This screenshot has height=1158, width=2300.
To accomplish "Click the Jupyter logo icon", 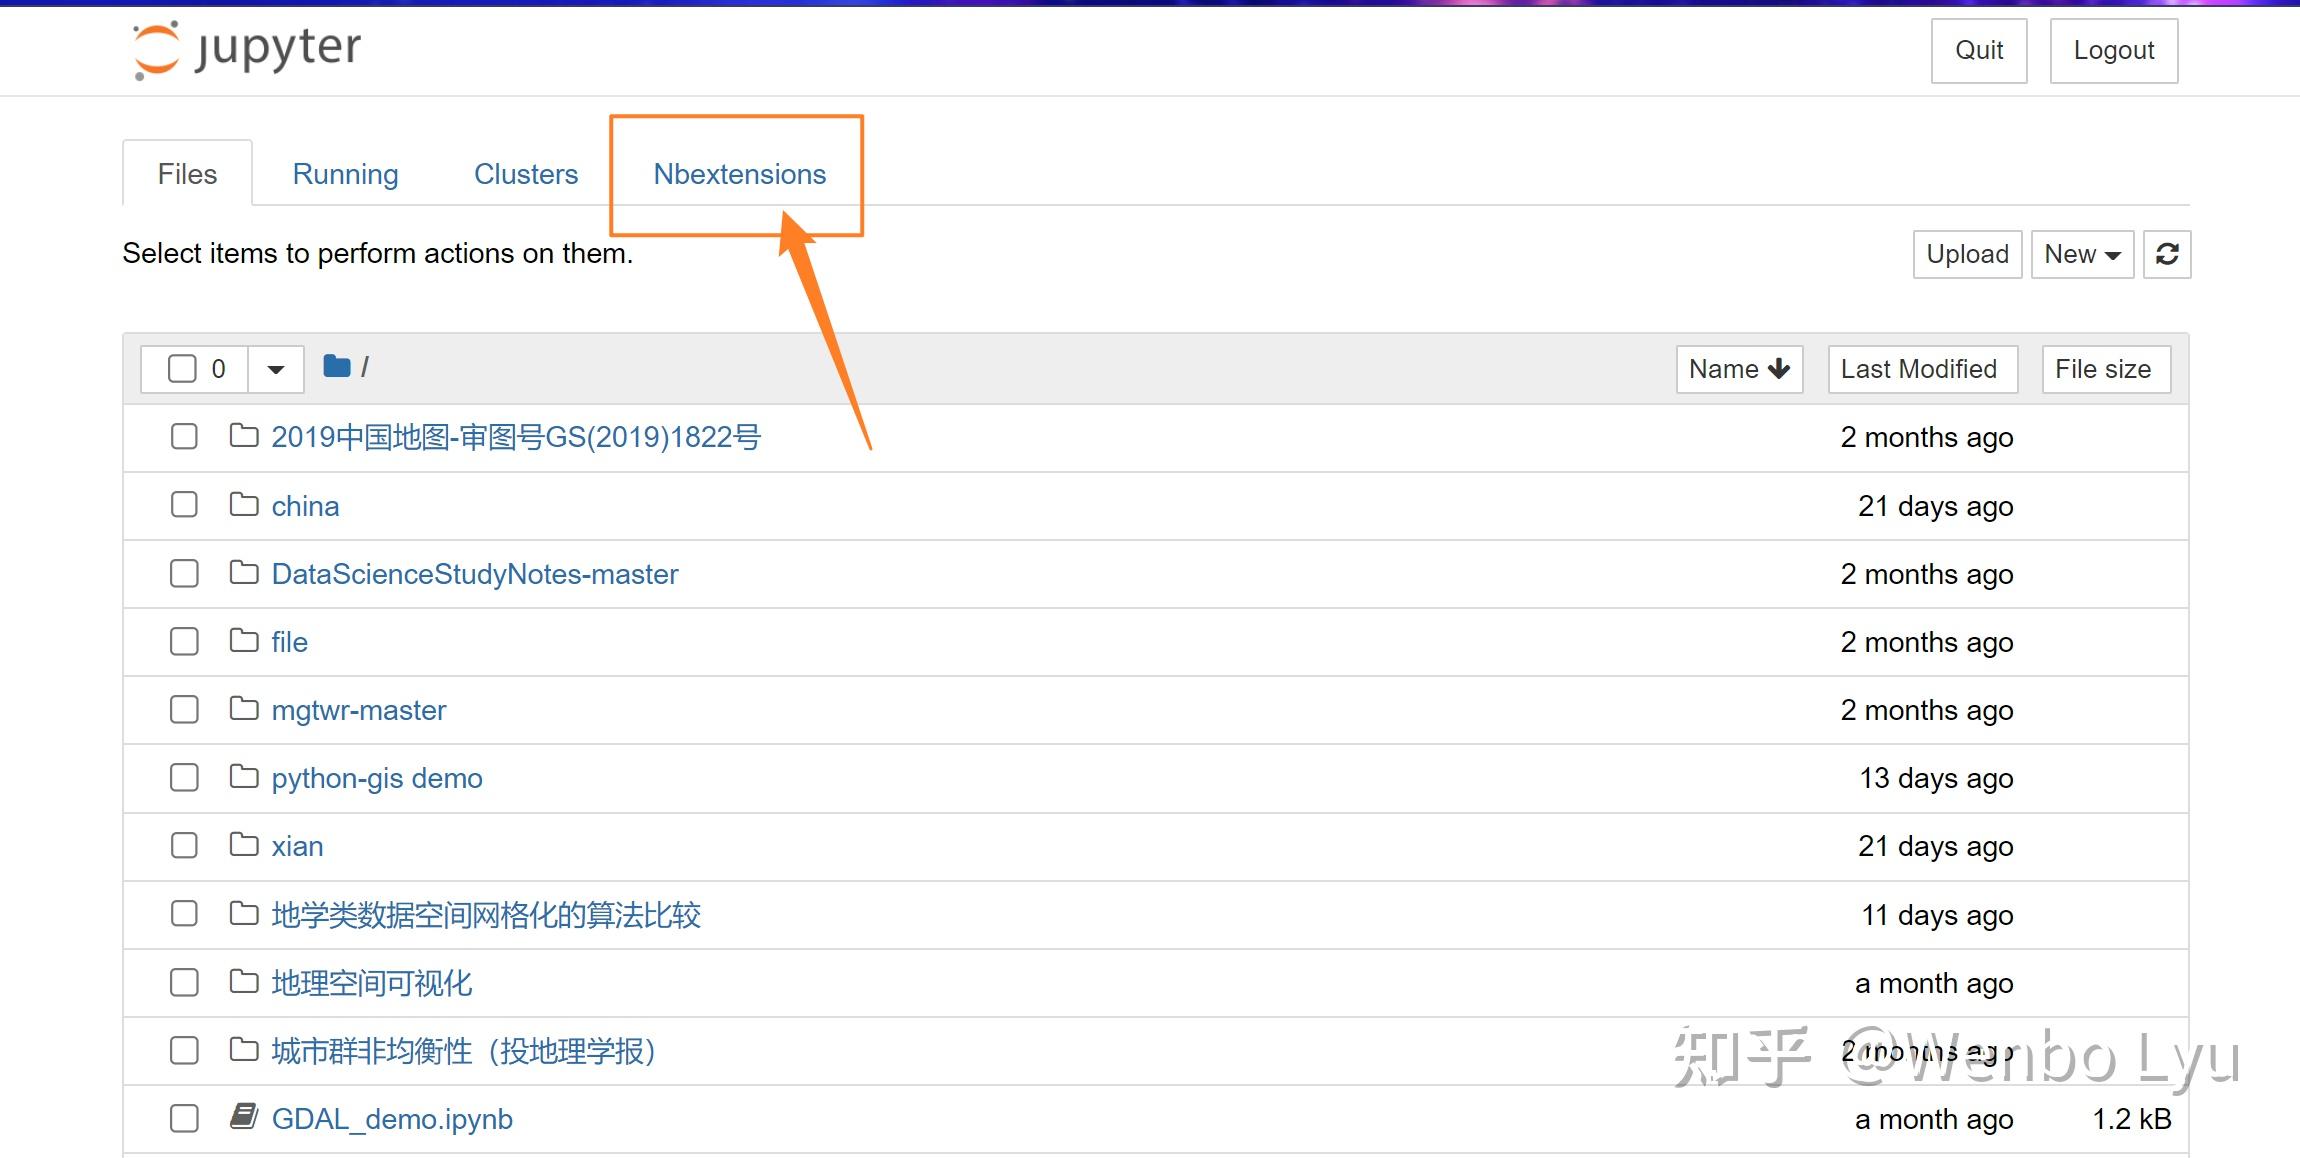I will point(156,49).
